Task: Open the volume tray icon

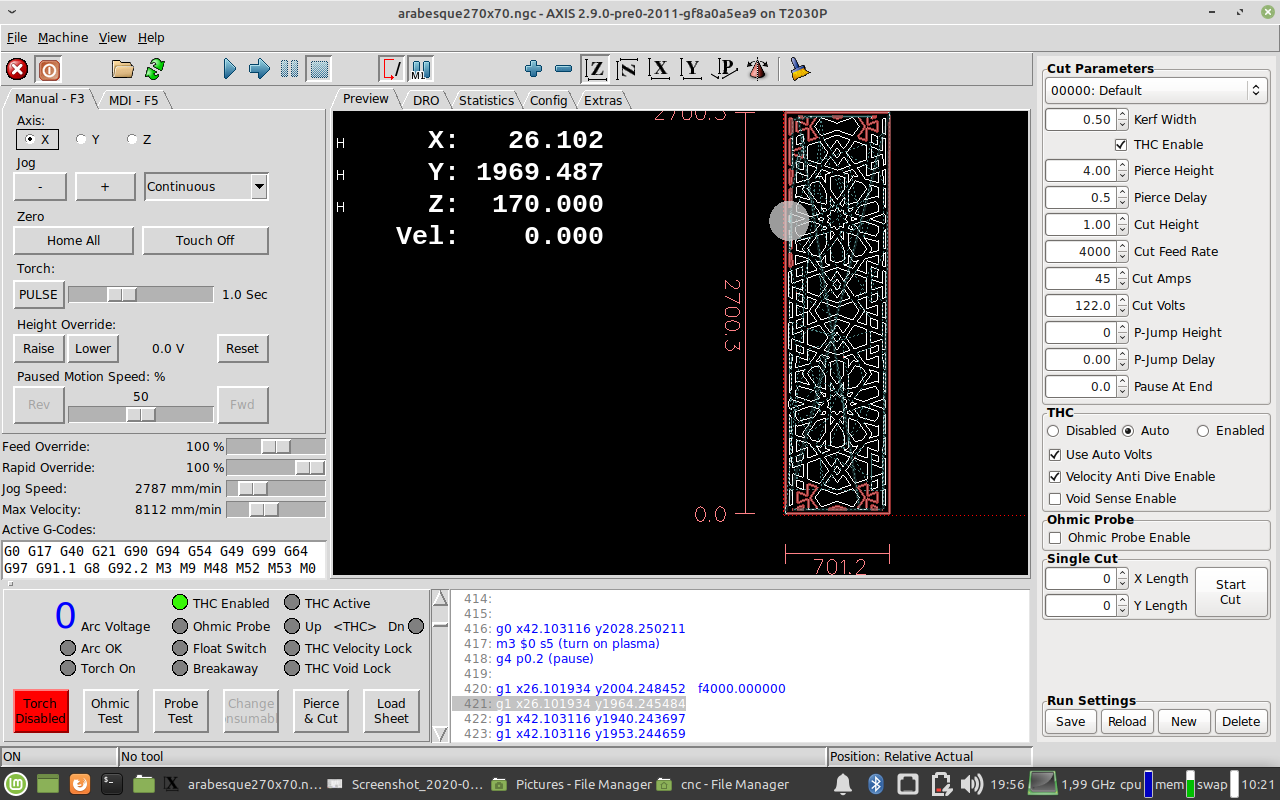Action: tap(970, 784)
